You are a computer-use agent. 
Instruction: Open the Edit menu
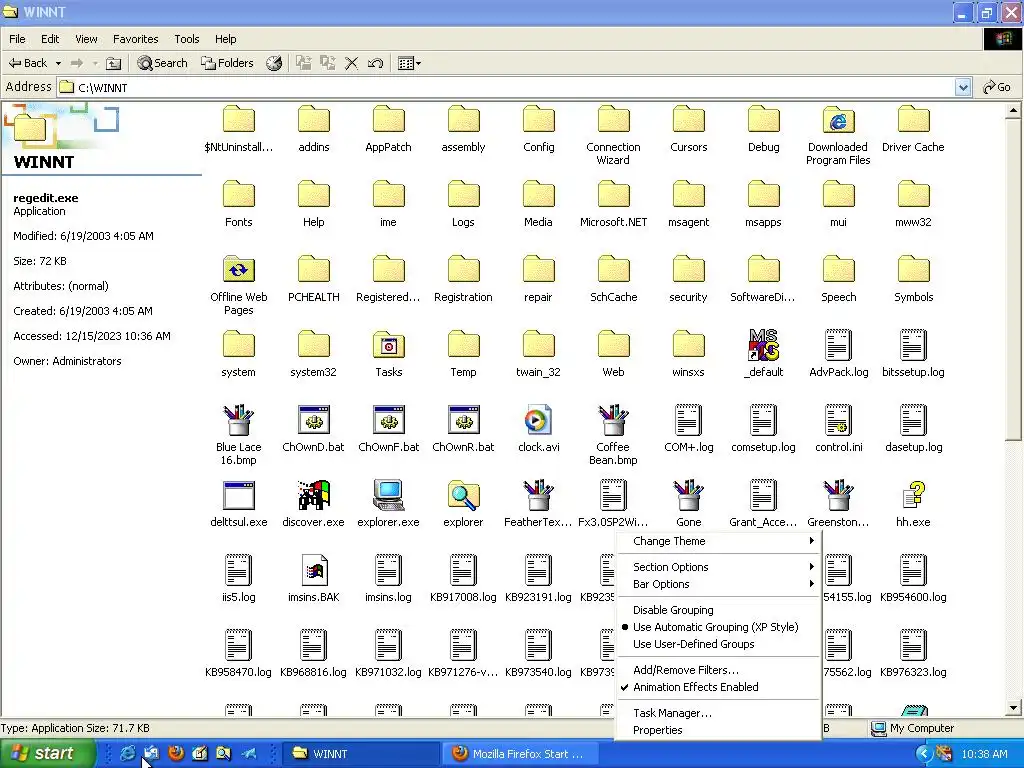[x=50, y=39]
